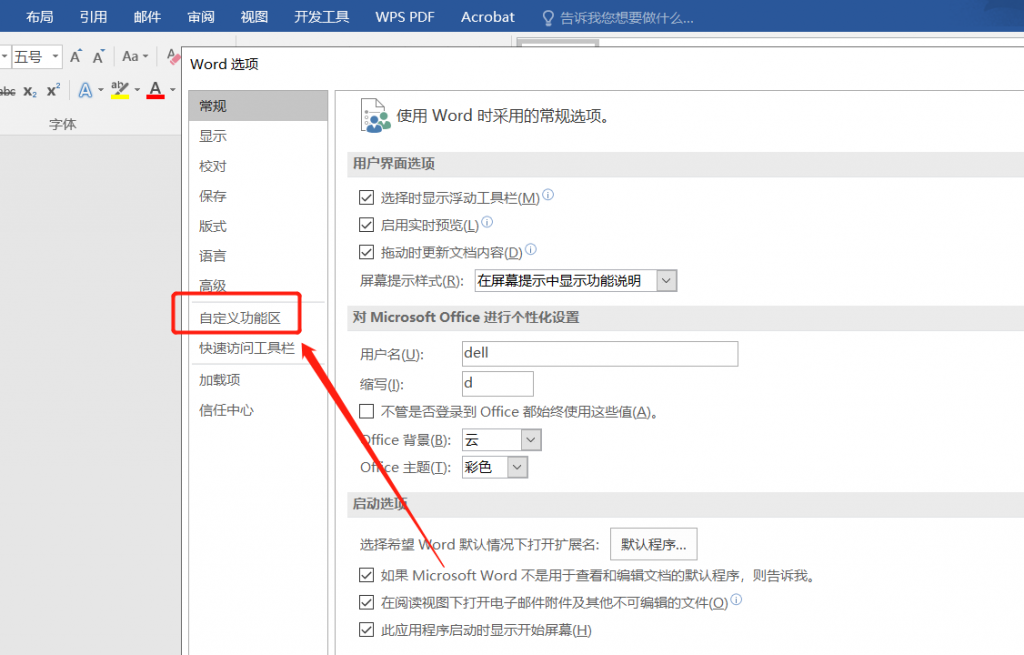Switch to the 布局 ribbon tab
1024x655 pixels.
(x=40, y=17)
